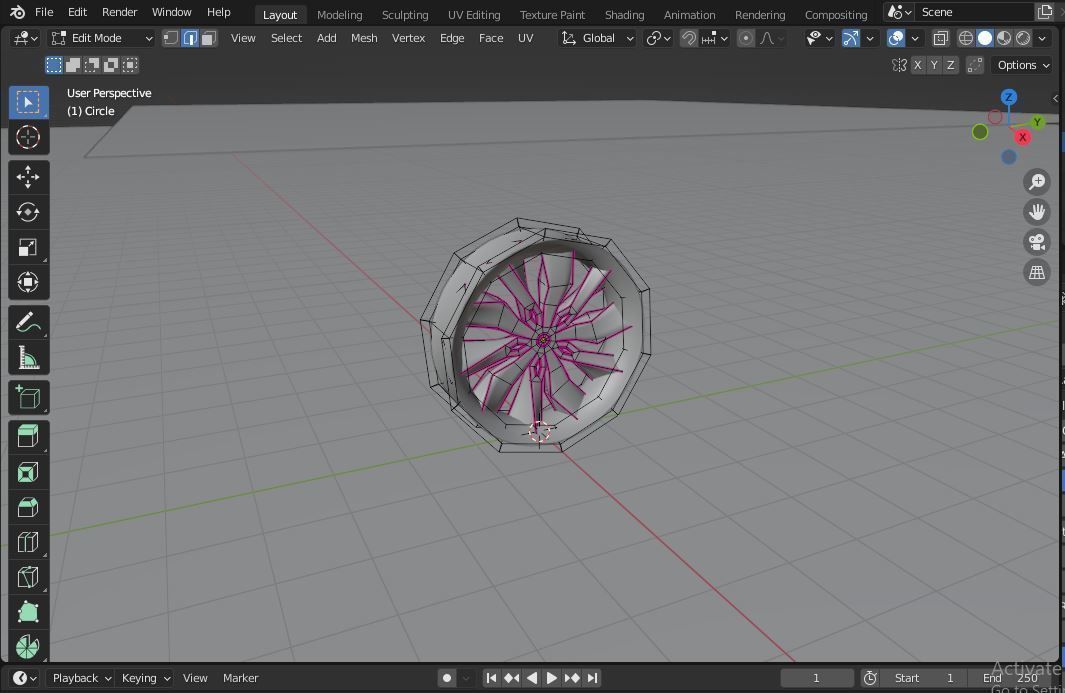Screen dimensions: 1065x693
Task: Open the Edit Mode dropdown
Action: click(x=100, y=37)
